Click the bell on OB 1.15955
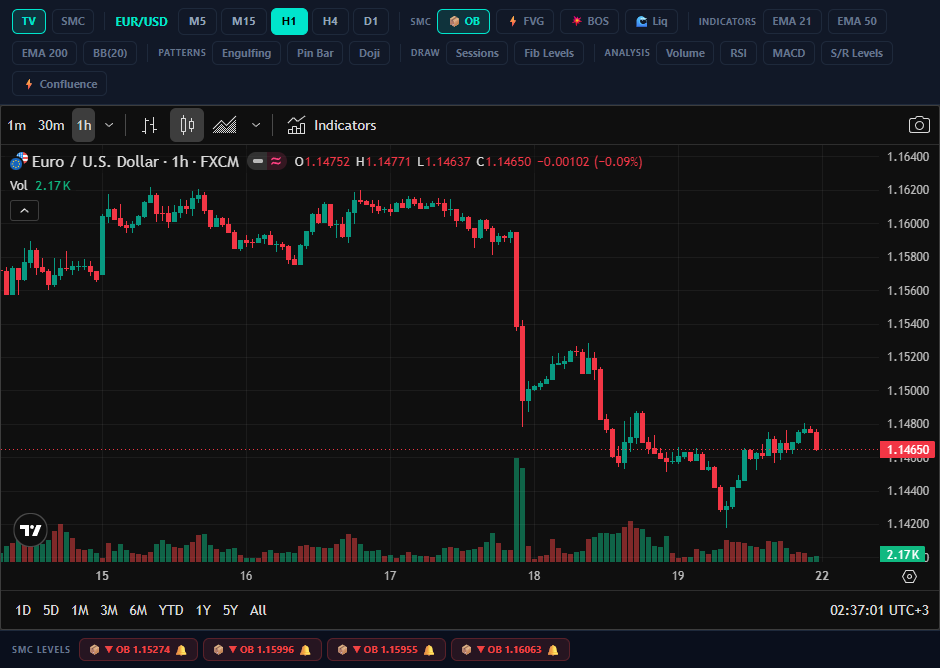This screenshot has height=668, width=940. tap(429, 650)
